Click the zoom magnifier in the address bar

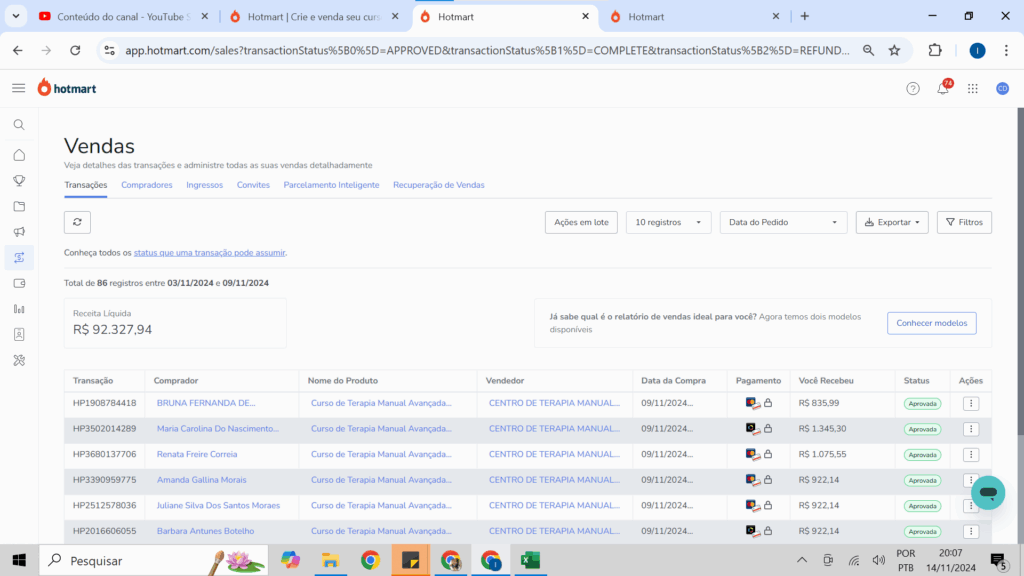tap(869, 50)
